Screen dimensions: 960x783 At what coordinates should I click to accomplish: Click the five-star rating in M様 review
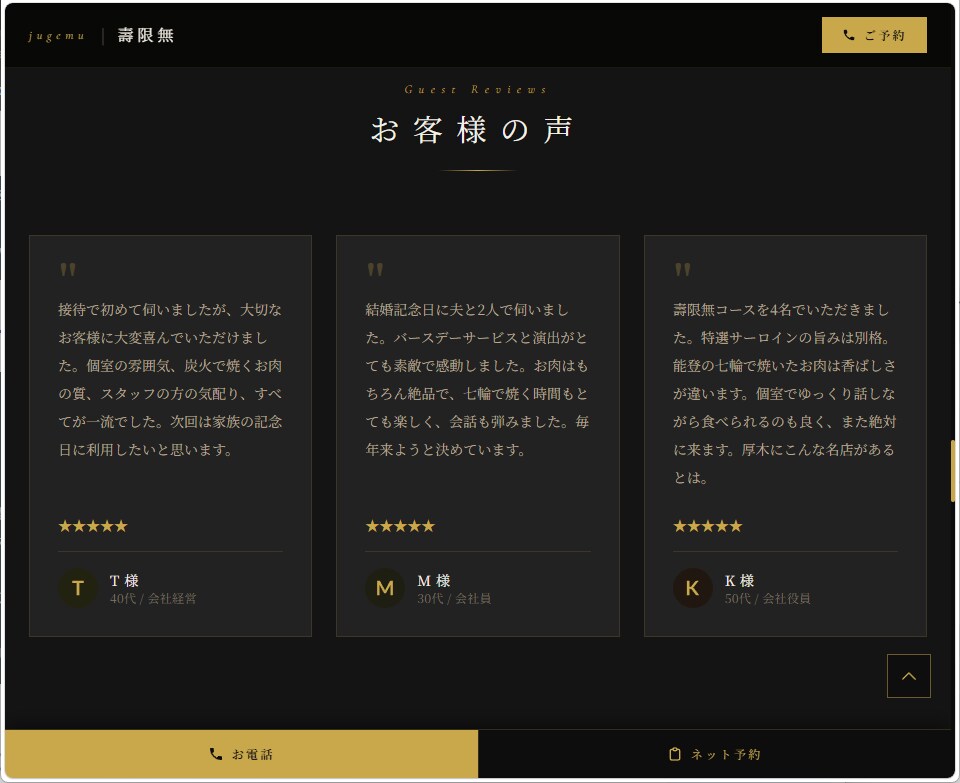(400, 526)
